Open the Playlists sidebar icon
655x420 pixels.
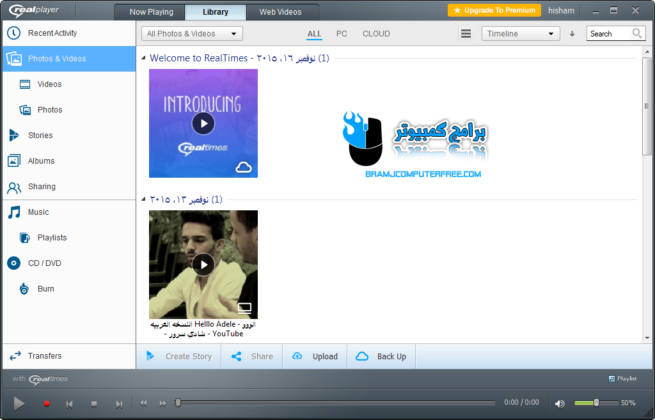(x=25, y=238)
